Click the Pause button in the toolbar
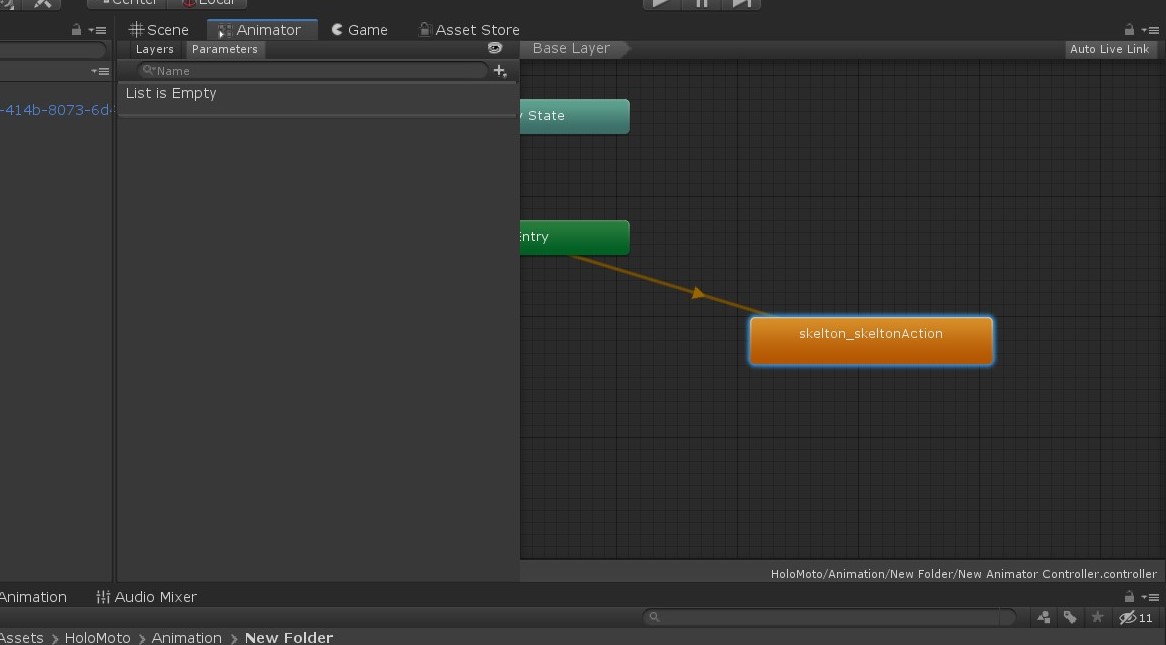Viewport: 1166px width, 645px height. pyautogui.click(x=701, y=4)
